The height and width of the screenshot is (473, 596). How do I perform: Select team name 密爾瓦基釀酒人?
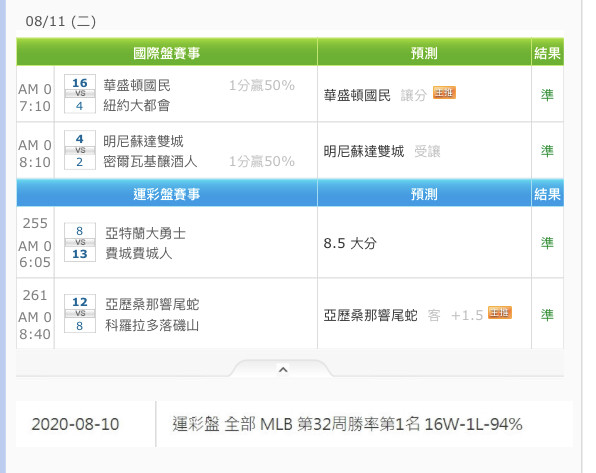150,161
